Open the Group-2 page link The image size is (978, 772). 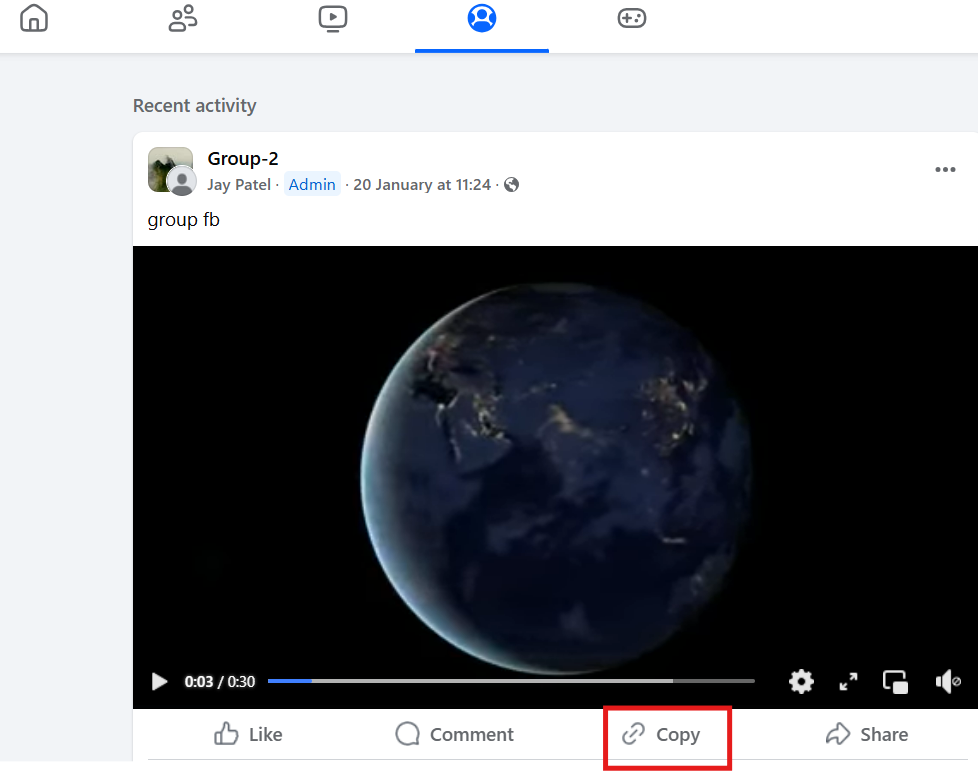tap(243, 158)
